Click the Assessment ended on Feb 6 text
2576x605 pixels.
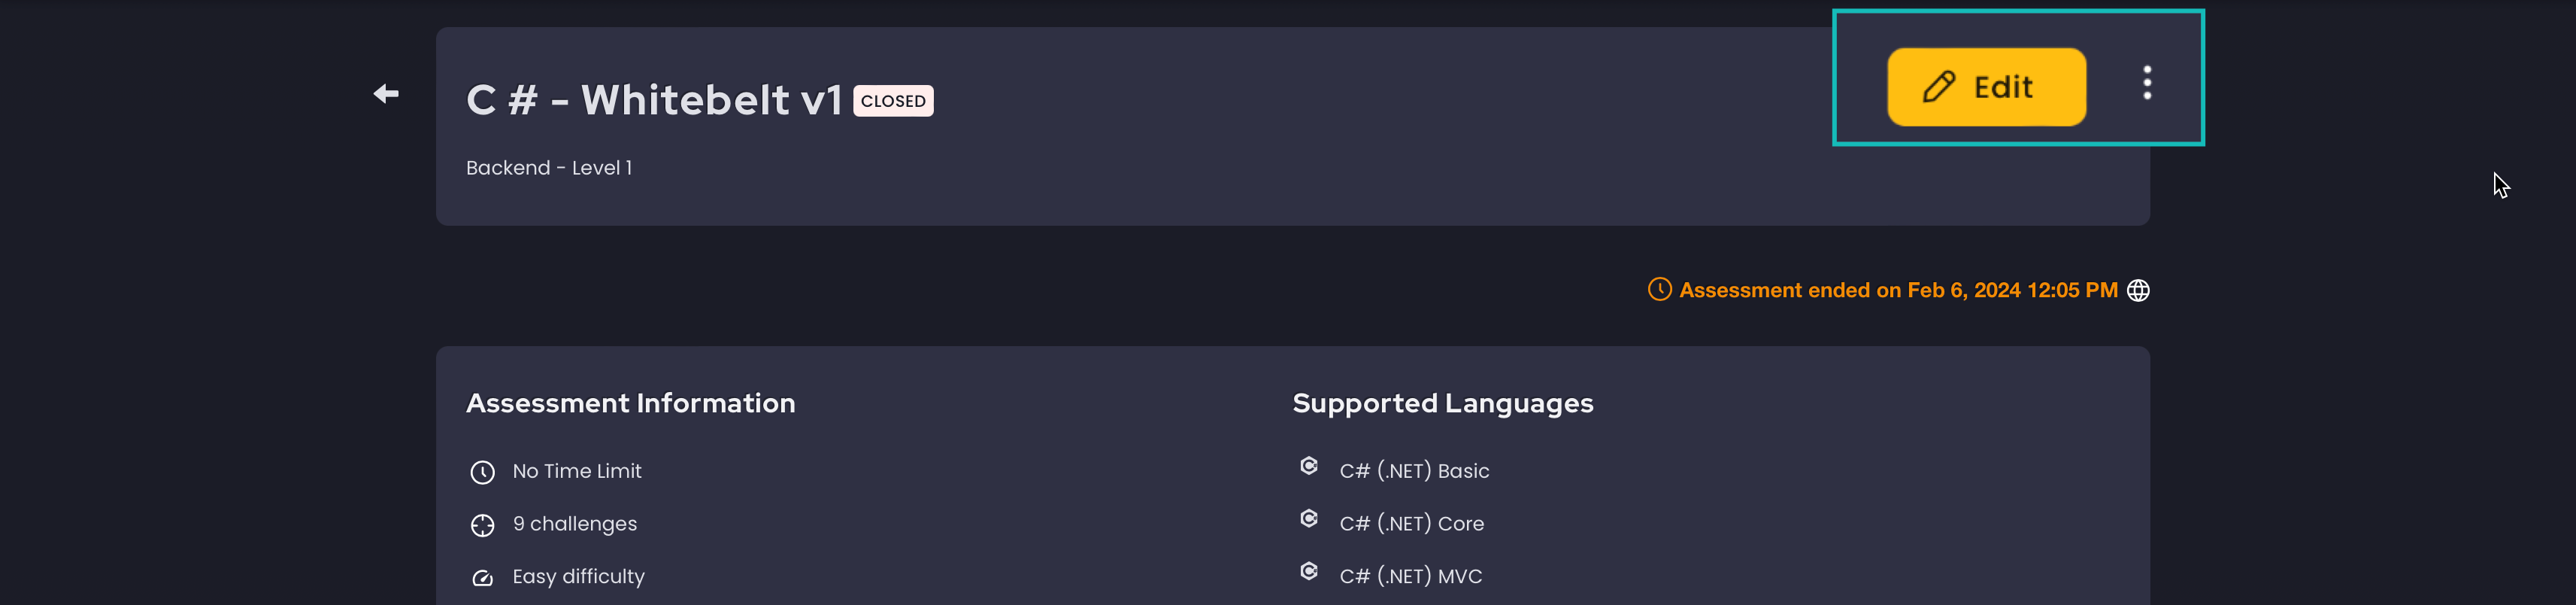tap(1898, 290)
